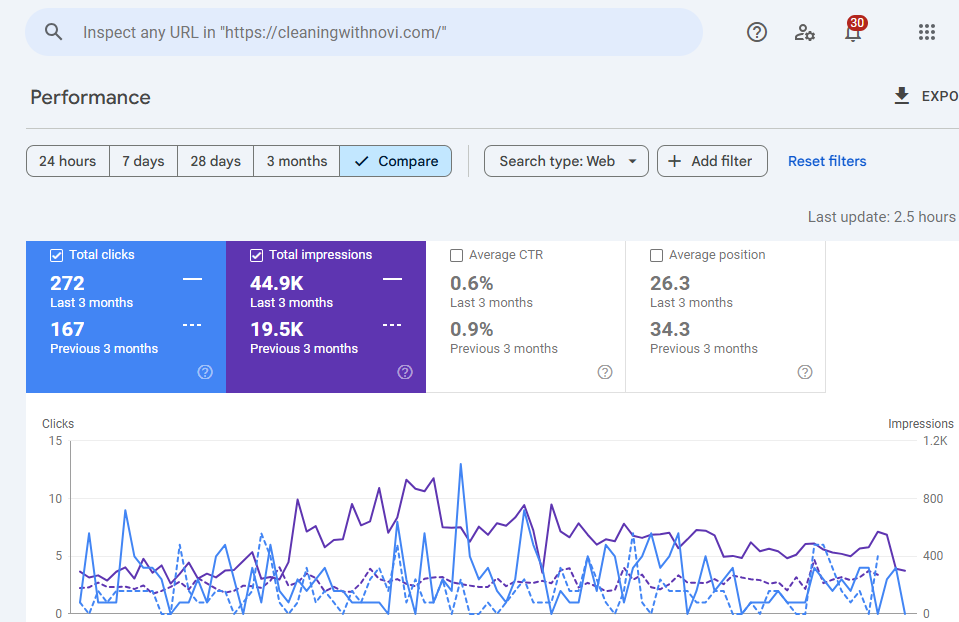This screenshot has width=959, height=622.
Task: Click help icon in Total clicks card
Action: (205, 372)
